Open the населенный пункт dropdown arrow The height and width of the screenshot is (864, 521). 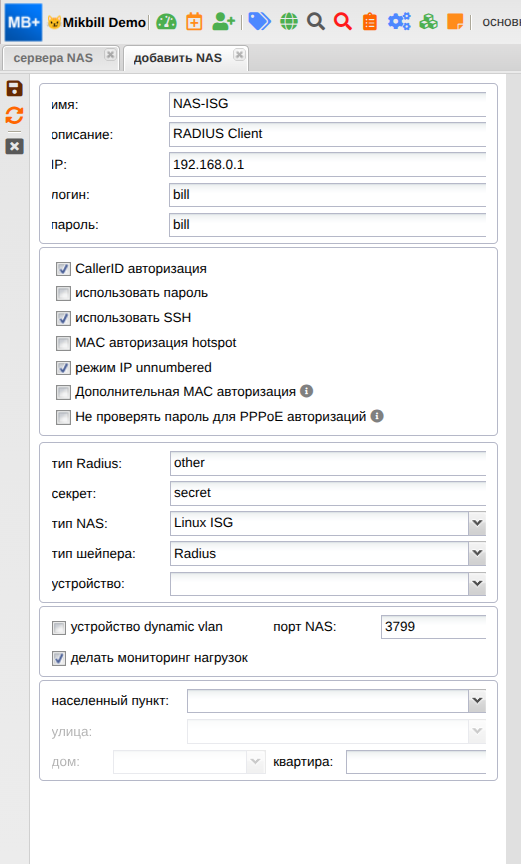[x=477, y=701]
